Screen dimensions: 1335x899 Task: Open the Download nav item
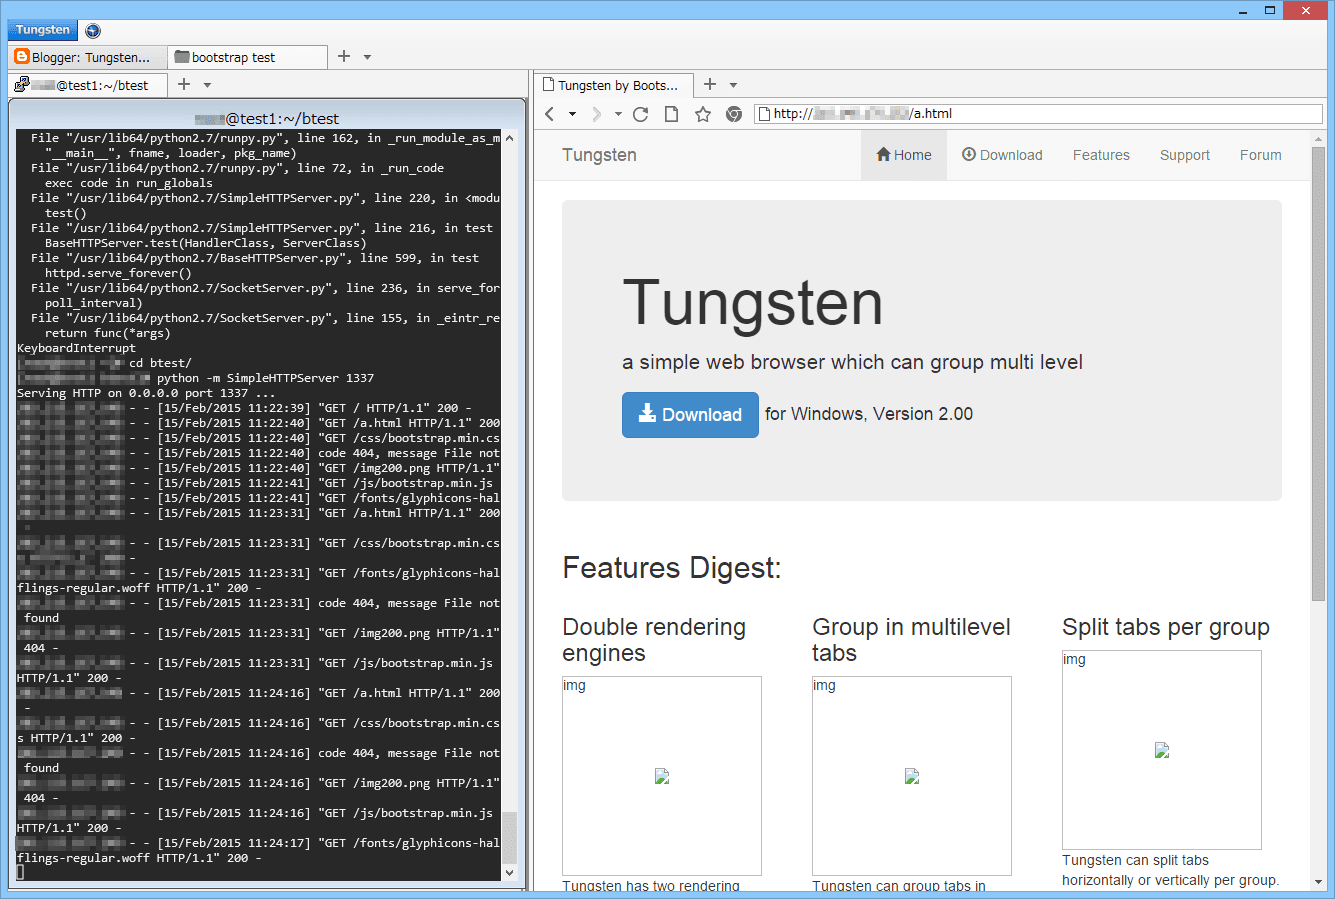click(x=1002, y=155)
